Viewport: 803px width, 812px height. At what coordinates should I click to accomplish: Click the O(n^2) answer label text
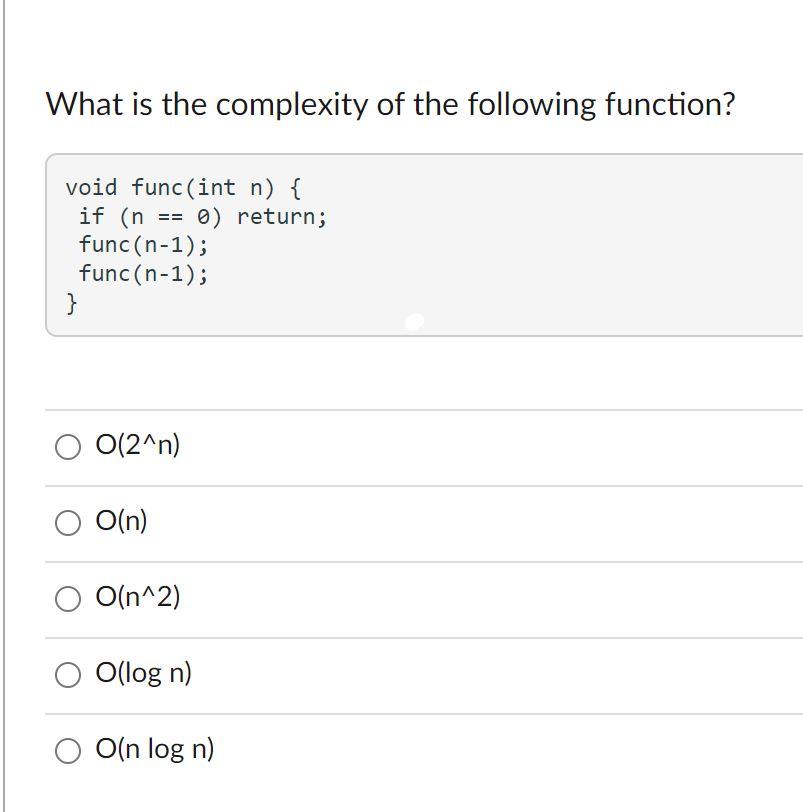point(138,596)
